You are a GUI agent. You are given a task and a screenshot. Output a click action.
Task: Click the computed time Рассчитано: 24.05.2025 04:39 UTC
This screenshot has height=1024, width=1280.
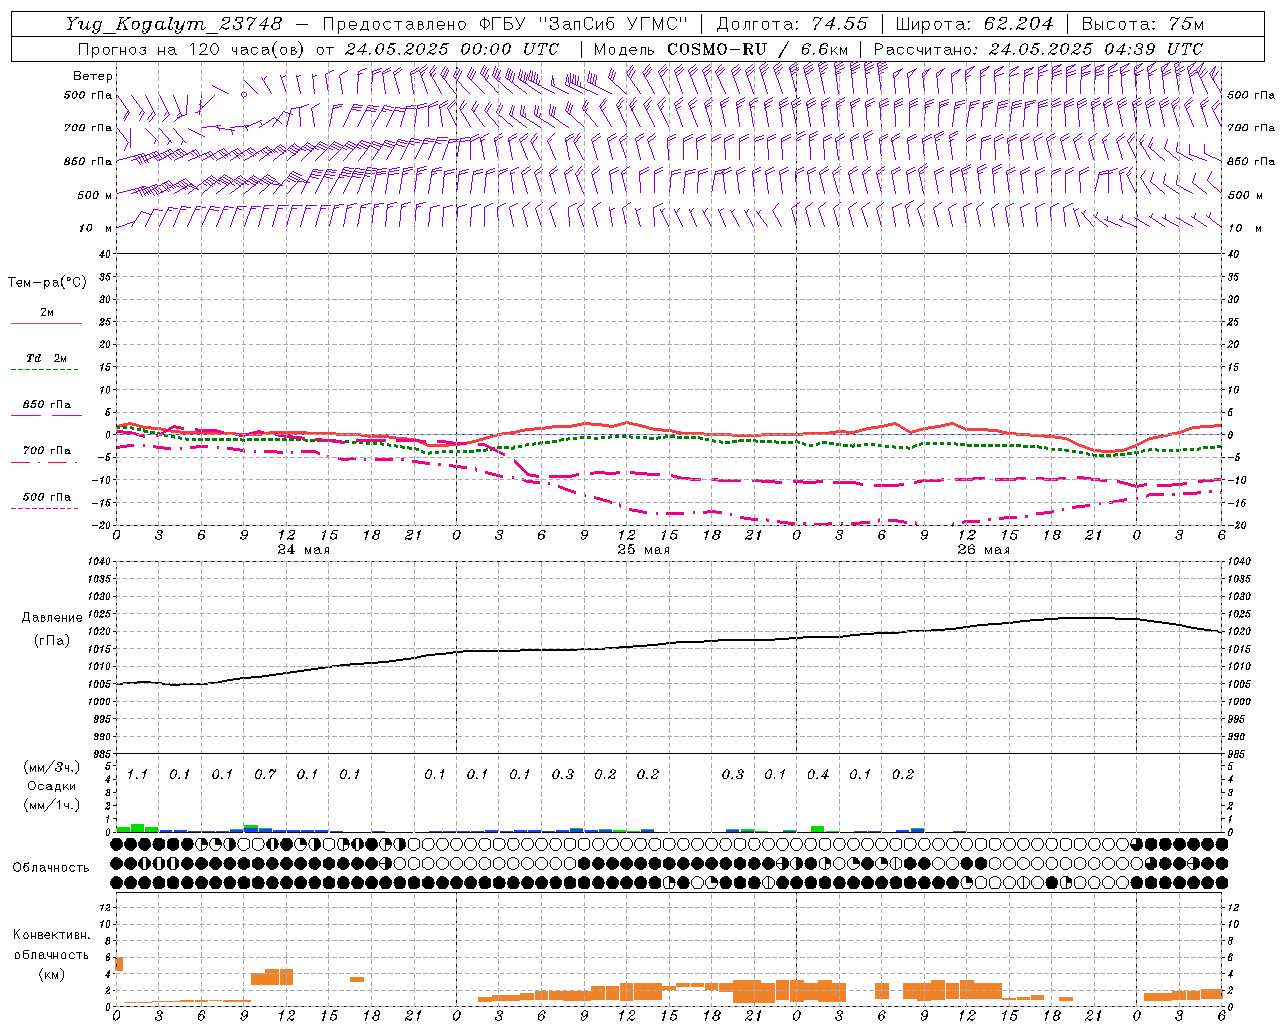[1038, 49]
